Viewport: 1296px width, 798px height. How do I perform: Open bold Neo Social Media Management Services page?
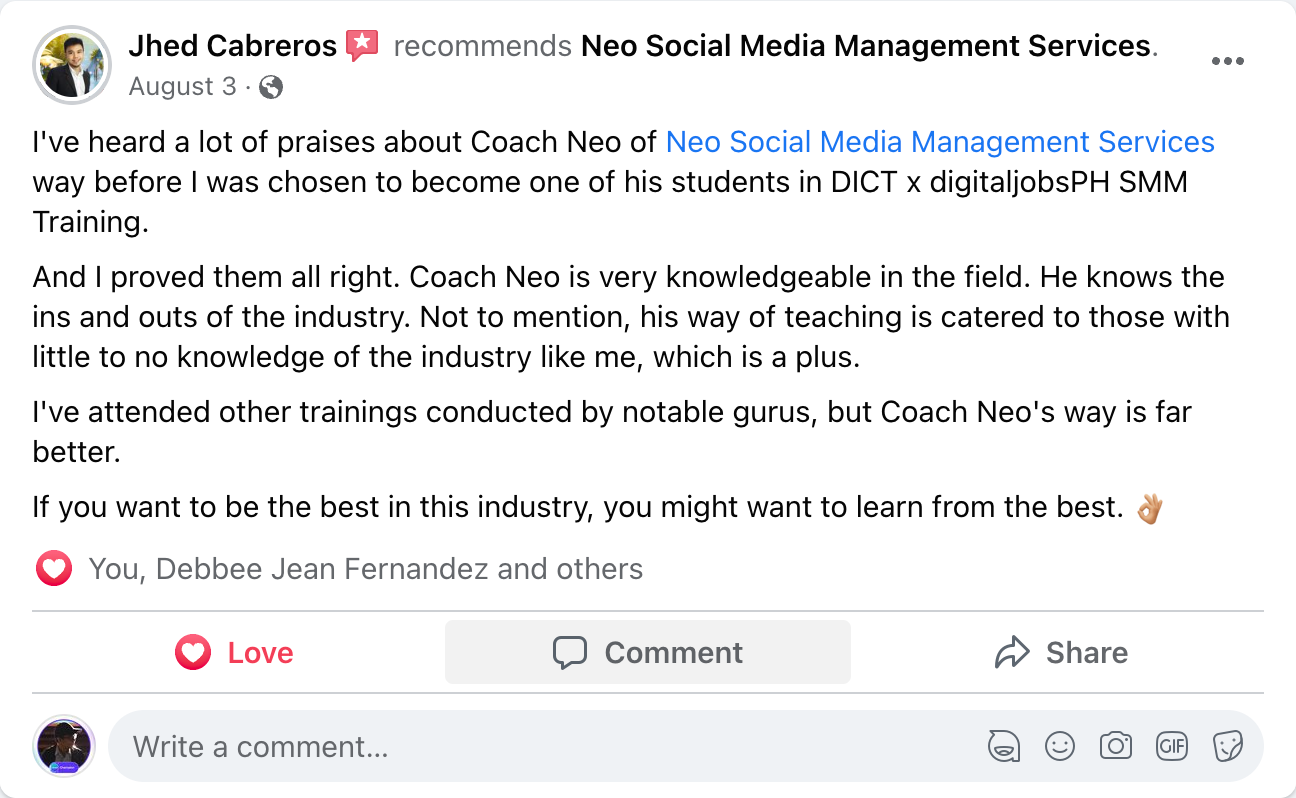click(865, 45)
